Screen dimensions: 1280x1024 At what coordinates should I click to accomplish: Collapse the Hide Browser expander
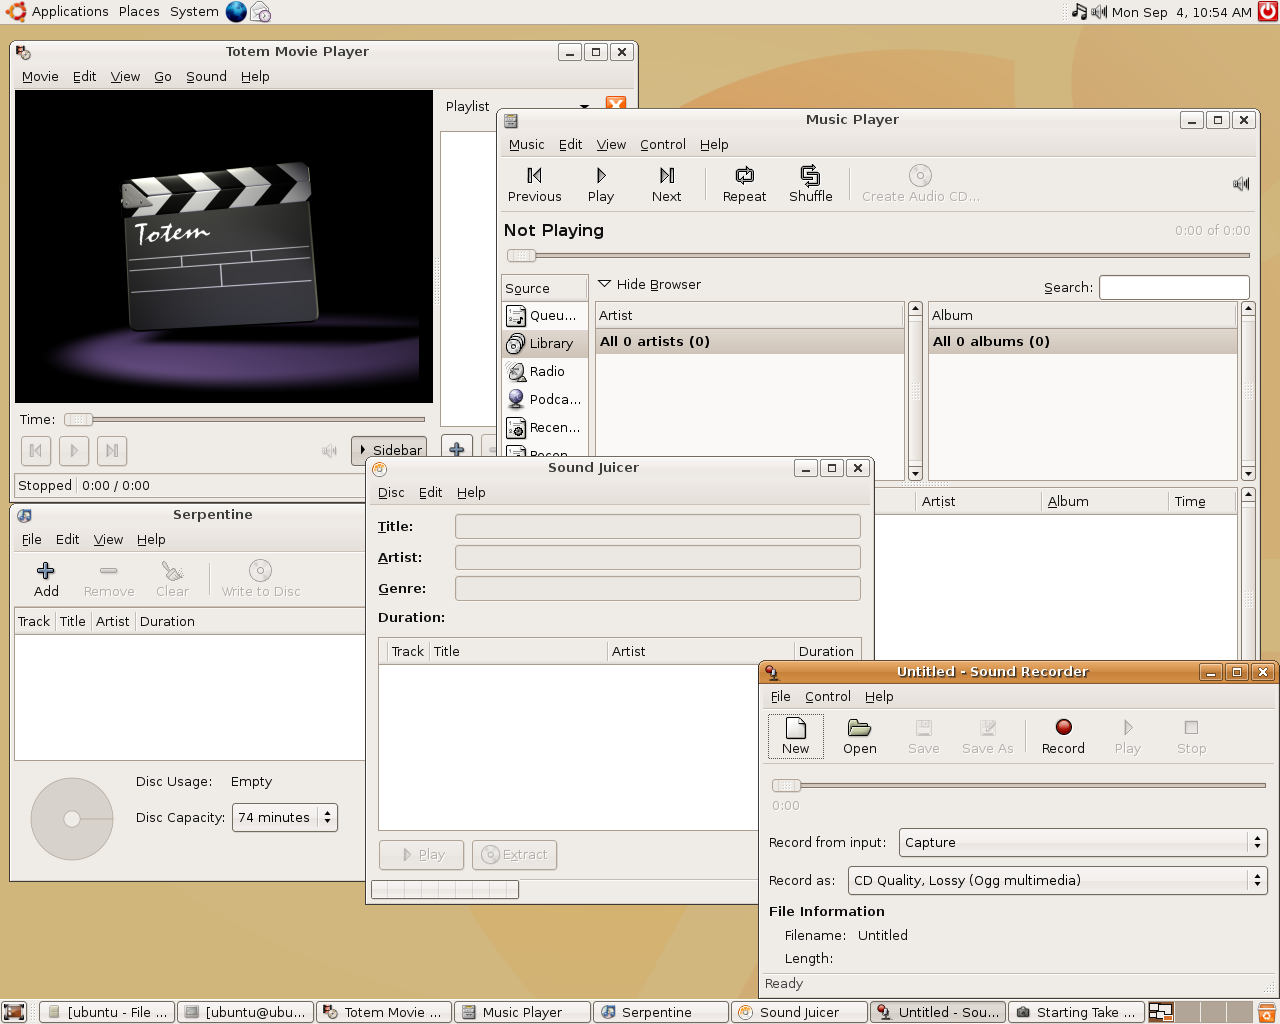649,284
